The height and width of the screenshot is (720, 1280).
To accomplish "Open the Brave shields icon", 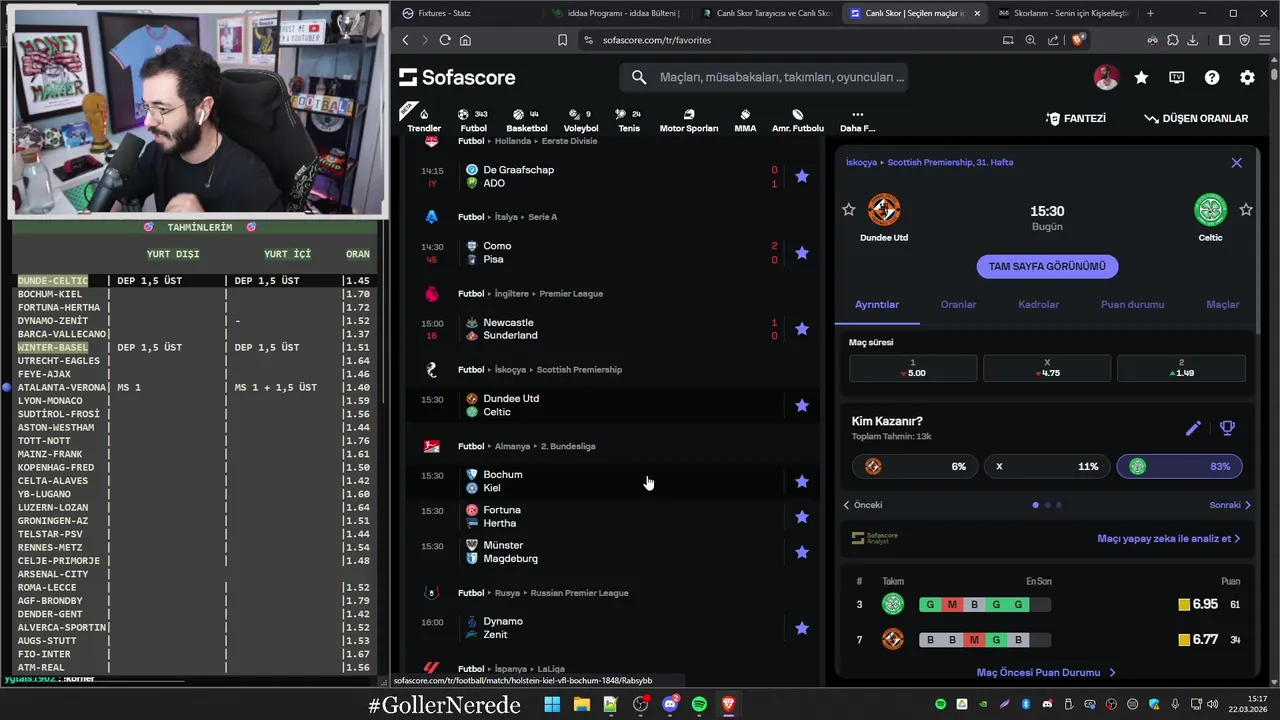I will tap(1078, 40).
